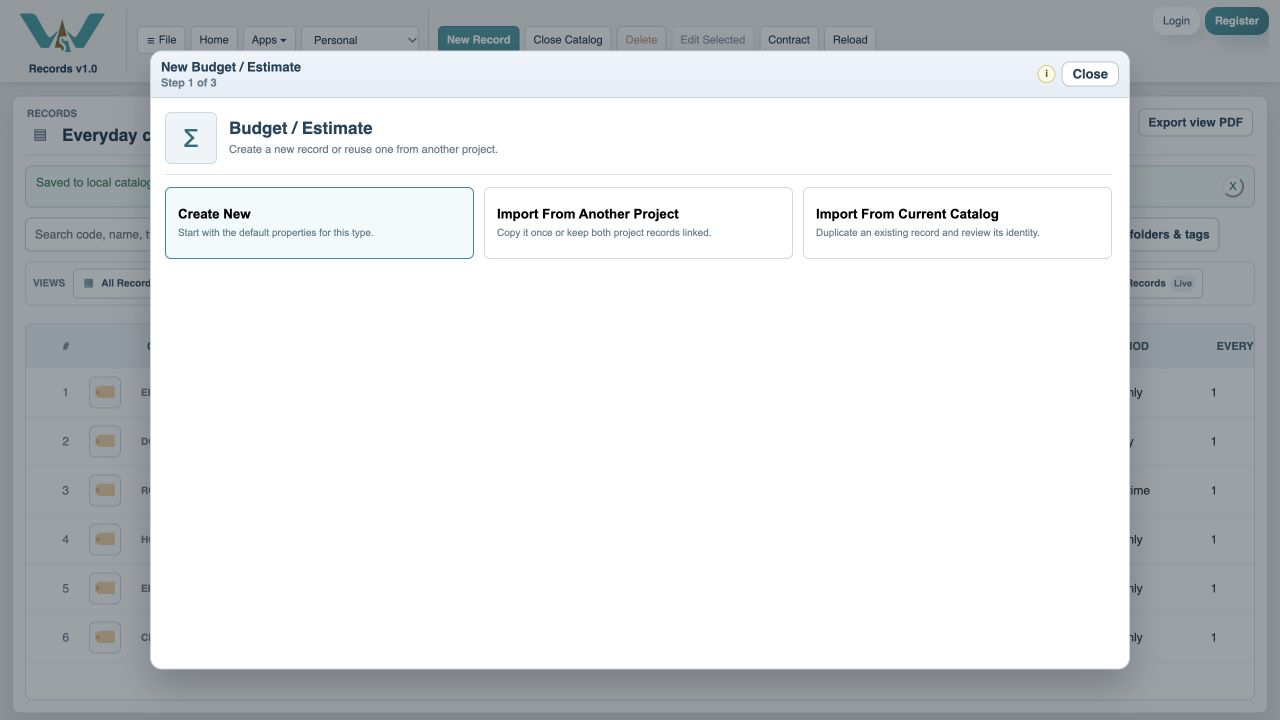
Task: Click the tag icon in row 2
Action: point(105,441)
